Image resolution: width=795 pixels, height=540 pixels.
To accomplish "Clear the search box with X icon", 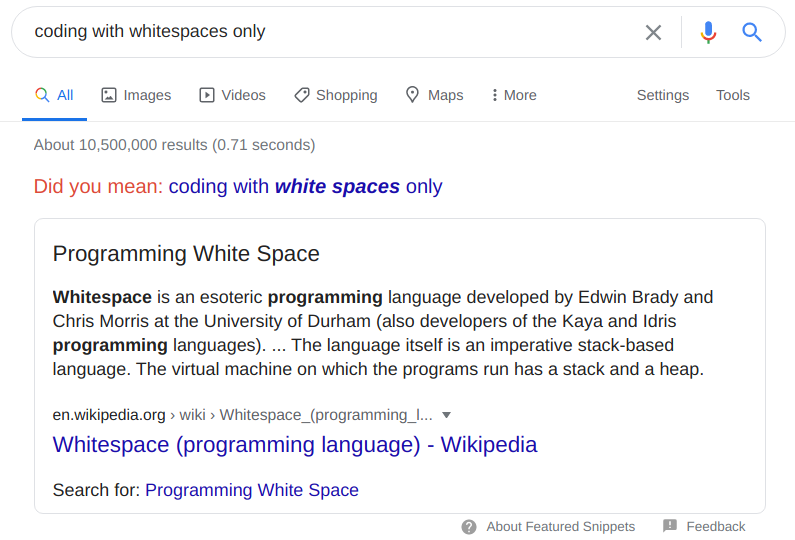I will coord(653,32).
